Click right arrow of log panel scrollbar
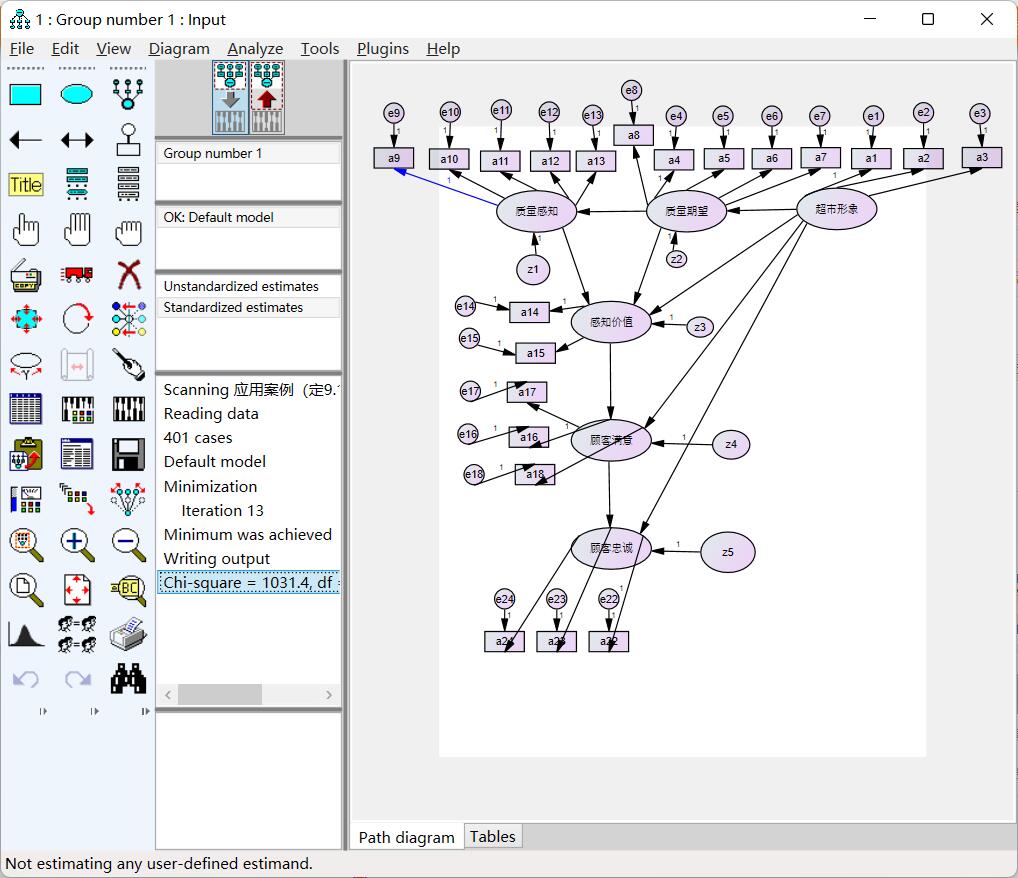 click(x=329, y=695)
